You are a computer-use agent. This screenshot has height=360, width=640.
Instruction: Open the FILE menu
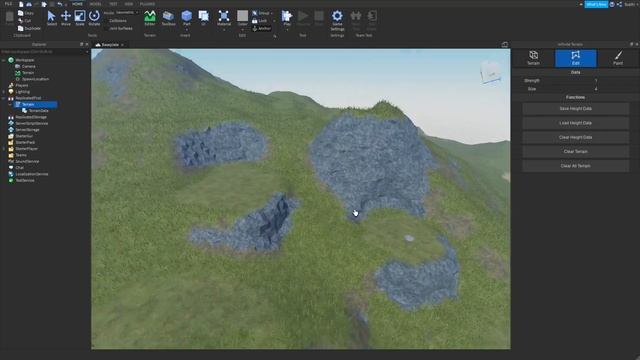click(x=8, y=4)
